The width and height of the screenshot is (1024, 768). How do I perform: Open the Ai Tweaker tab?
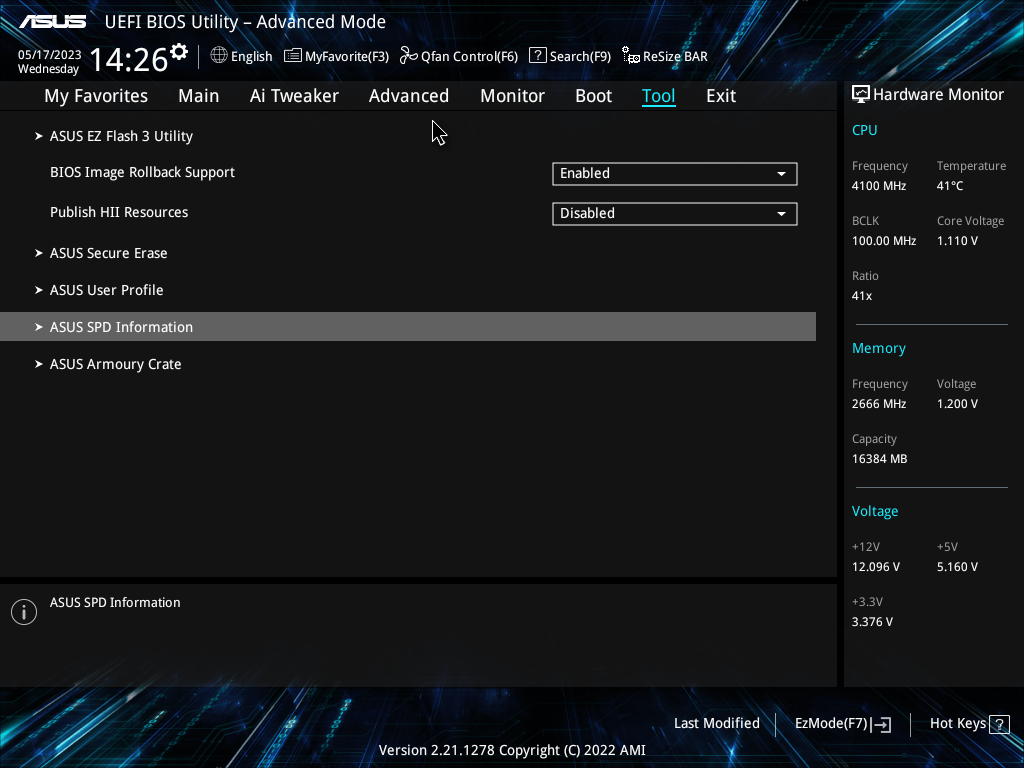[294, 96]
